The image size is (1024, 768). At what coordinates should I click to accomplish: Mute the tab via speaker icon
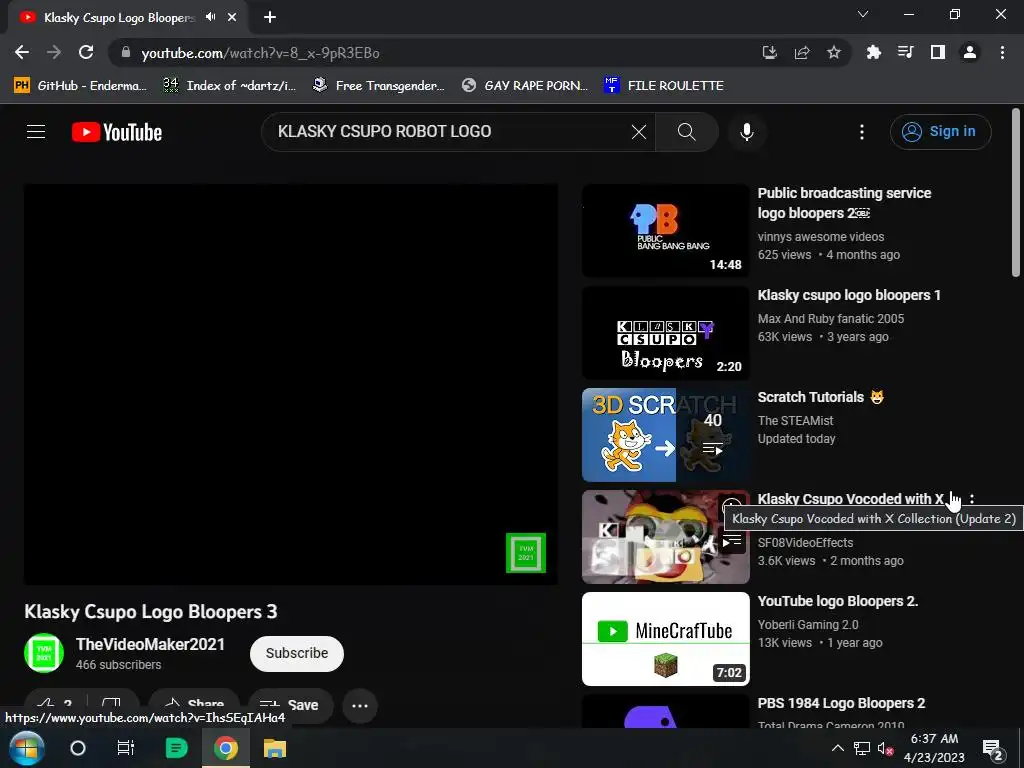(x=210, y=18)
